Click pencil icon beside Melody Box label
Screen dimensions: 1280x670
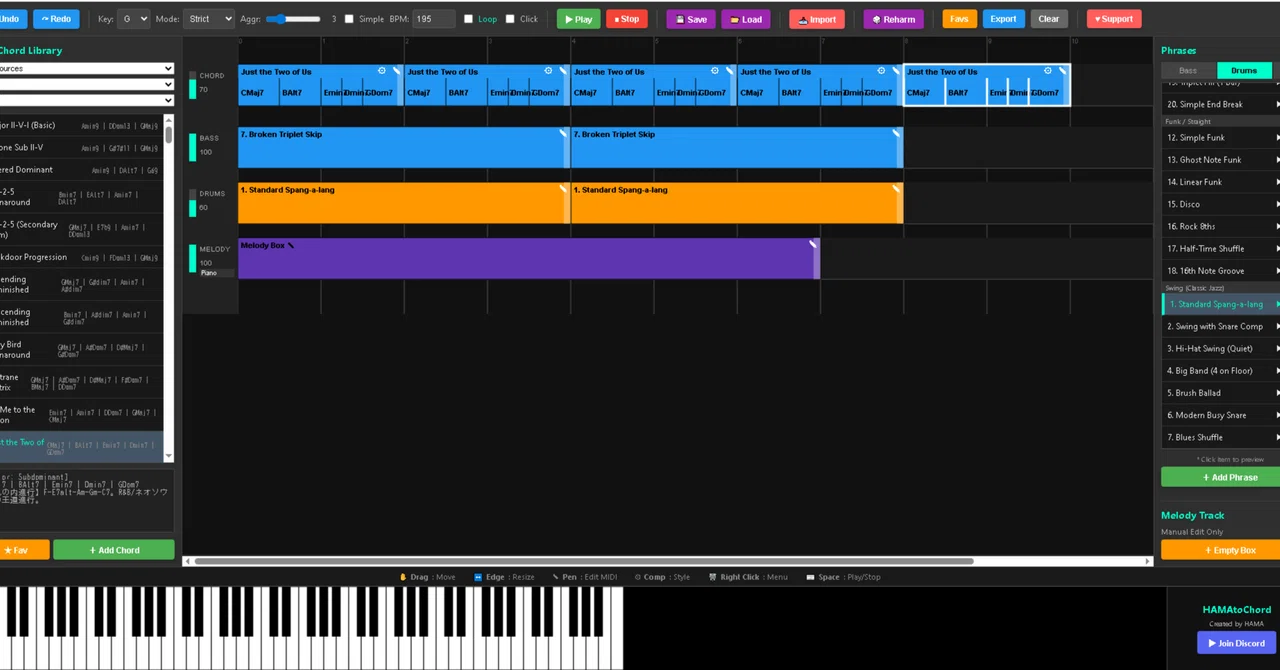291,245
